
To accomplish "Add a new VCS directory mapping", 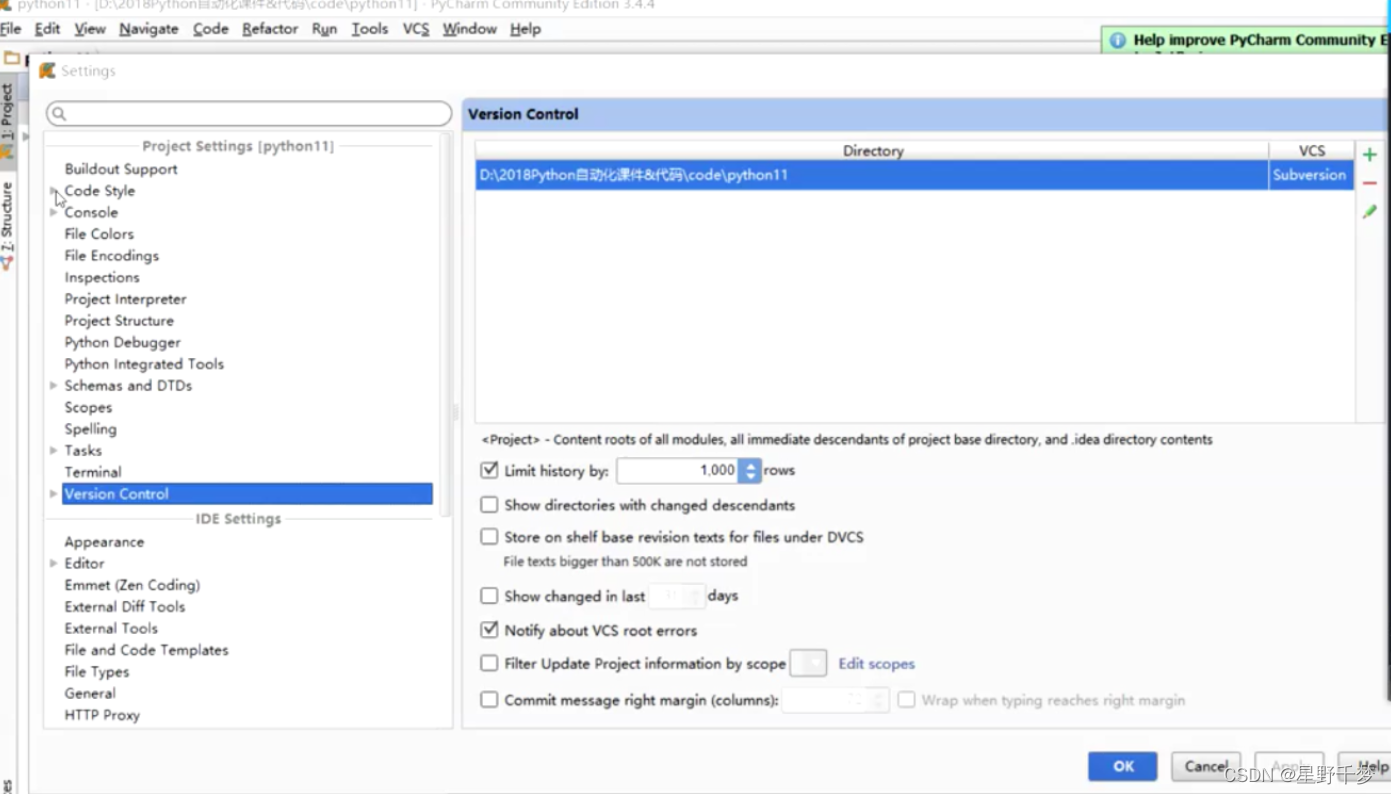I will (x=1369, y=155).
